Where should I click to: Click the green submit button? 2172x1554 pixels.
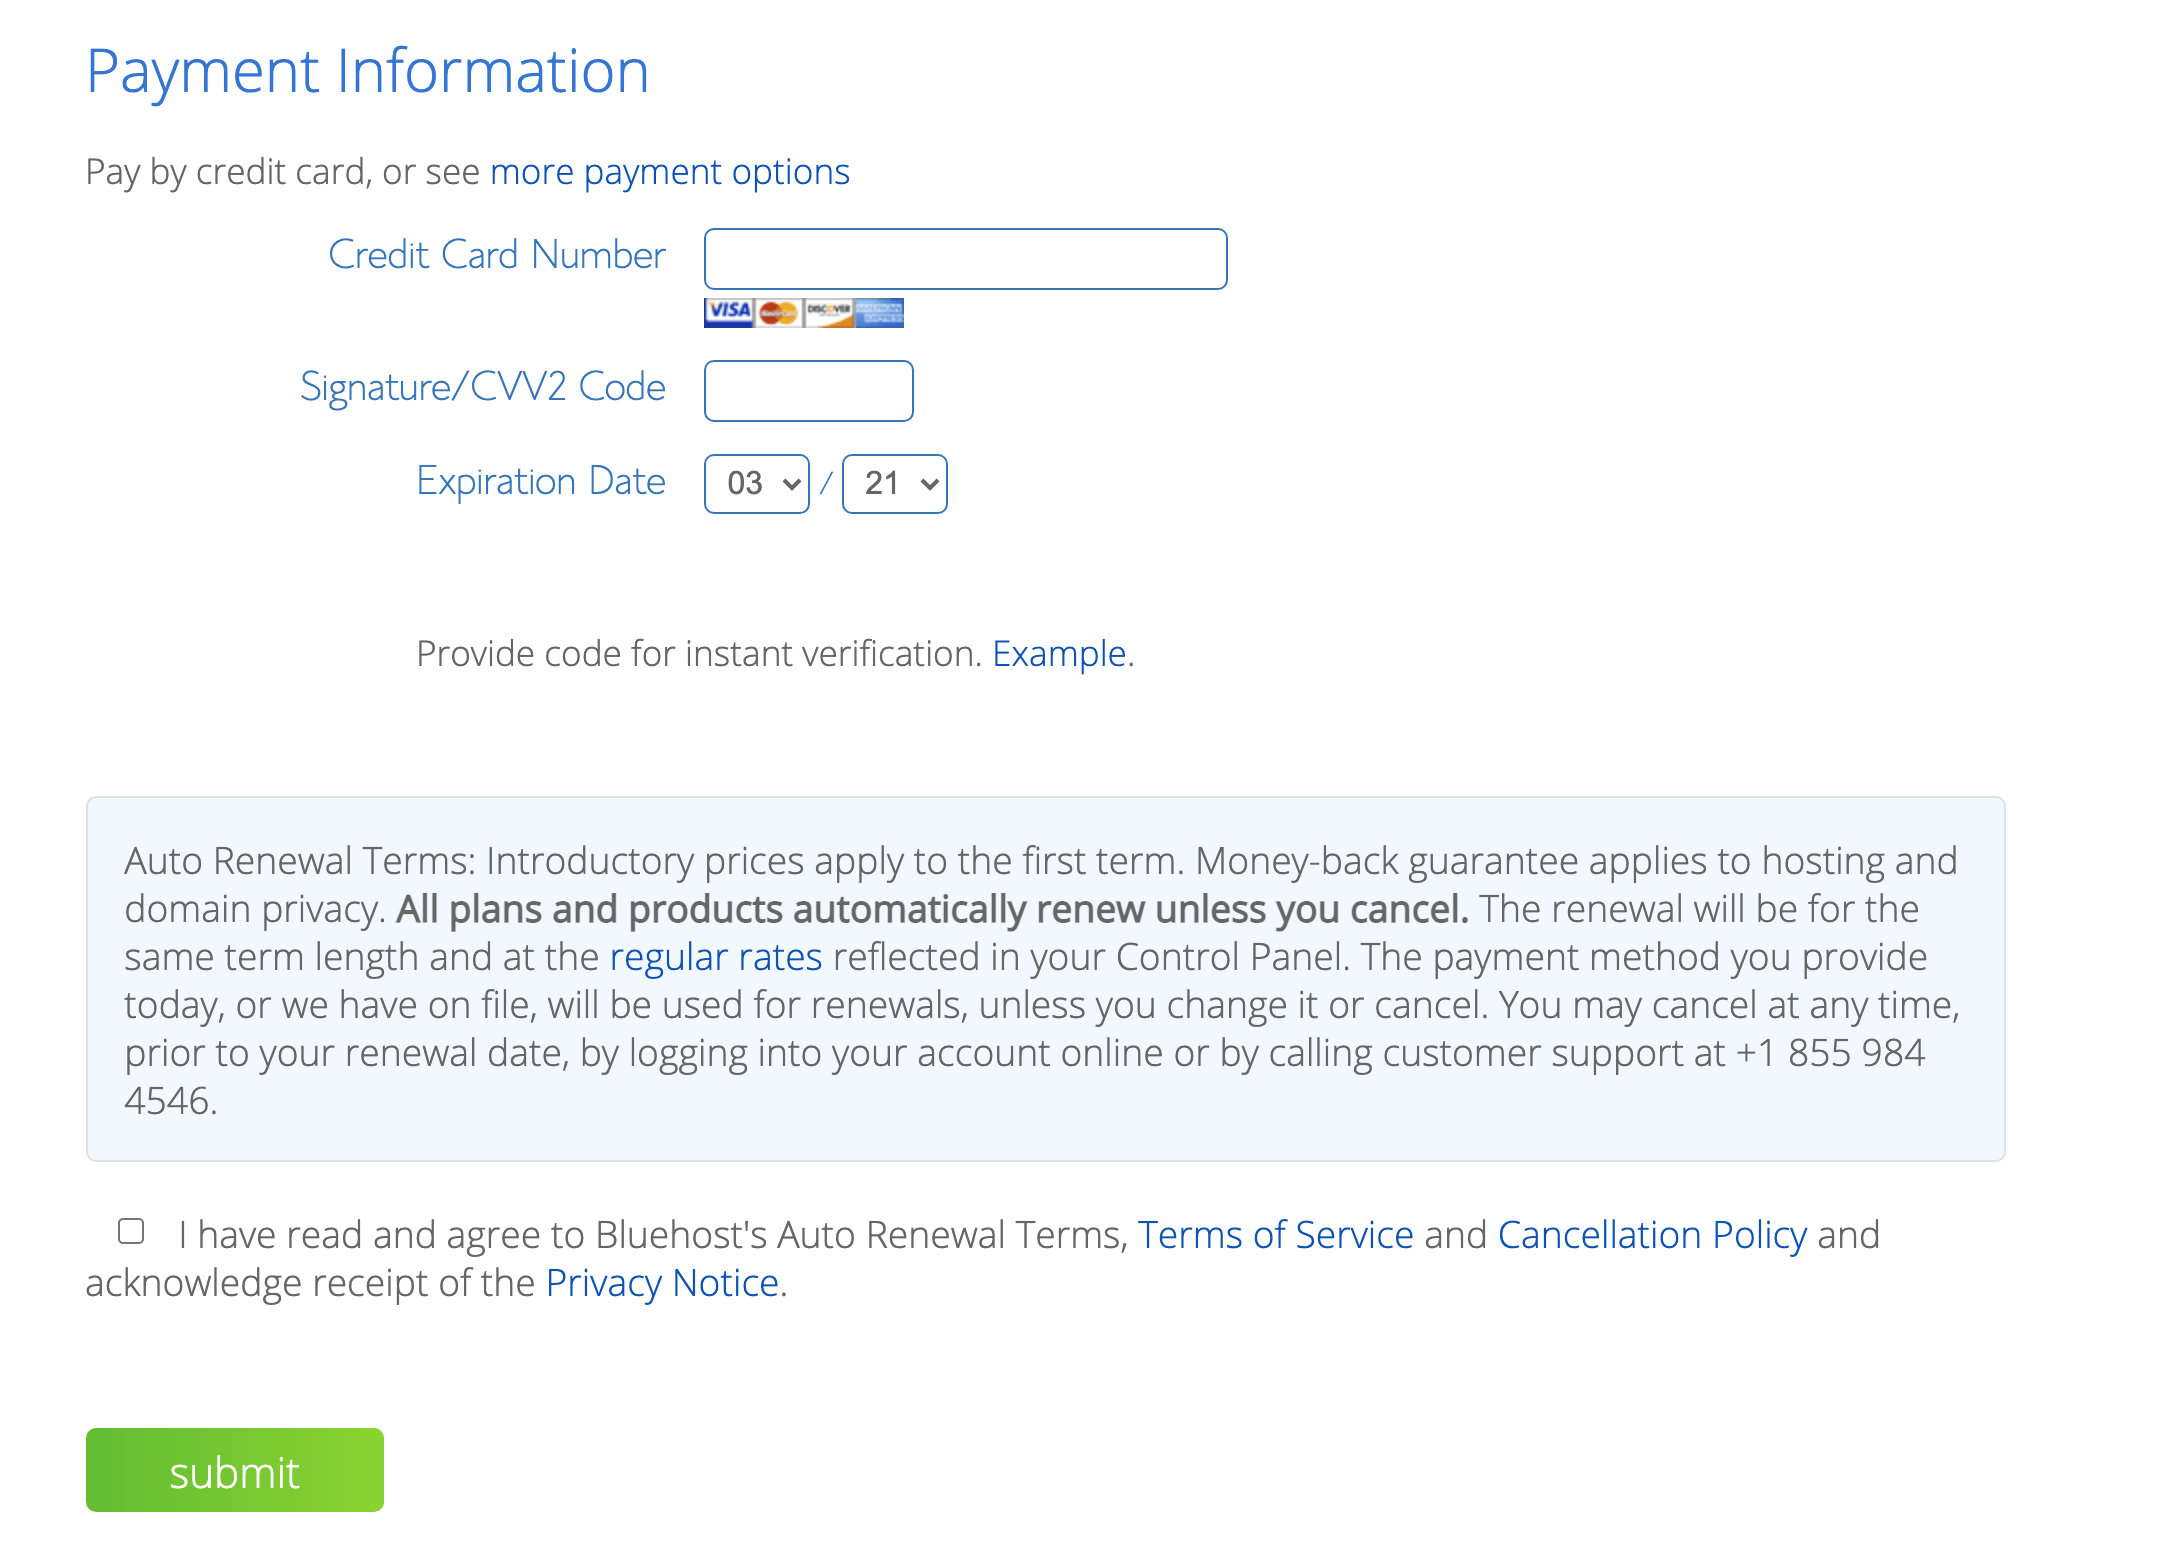(x=235, y=1470)
